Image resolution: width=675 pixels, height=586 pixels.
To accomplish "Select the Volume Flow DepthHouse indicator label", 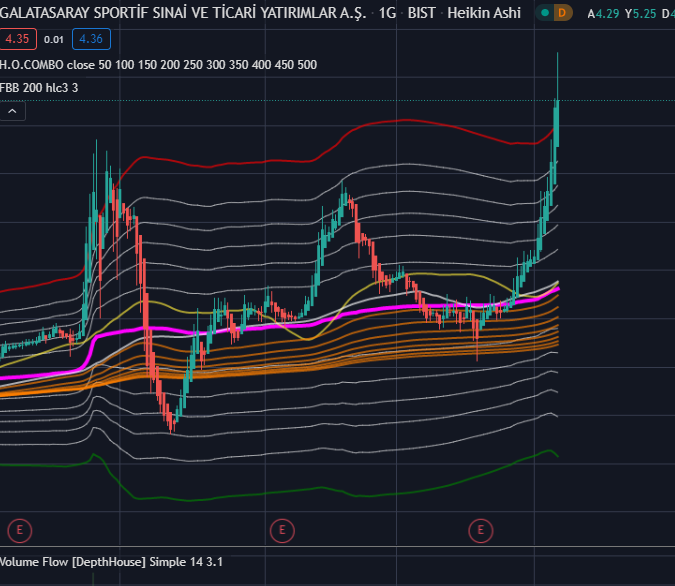I will [x=111, y=562].
